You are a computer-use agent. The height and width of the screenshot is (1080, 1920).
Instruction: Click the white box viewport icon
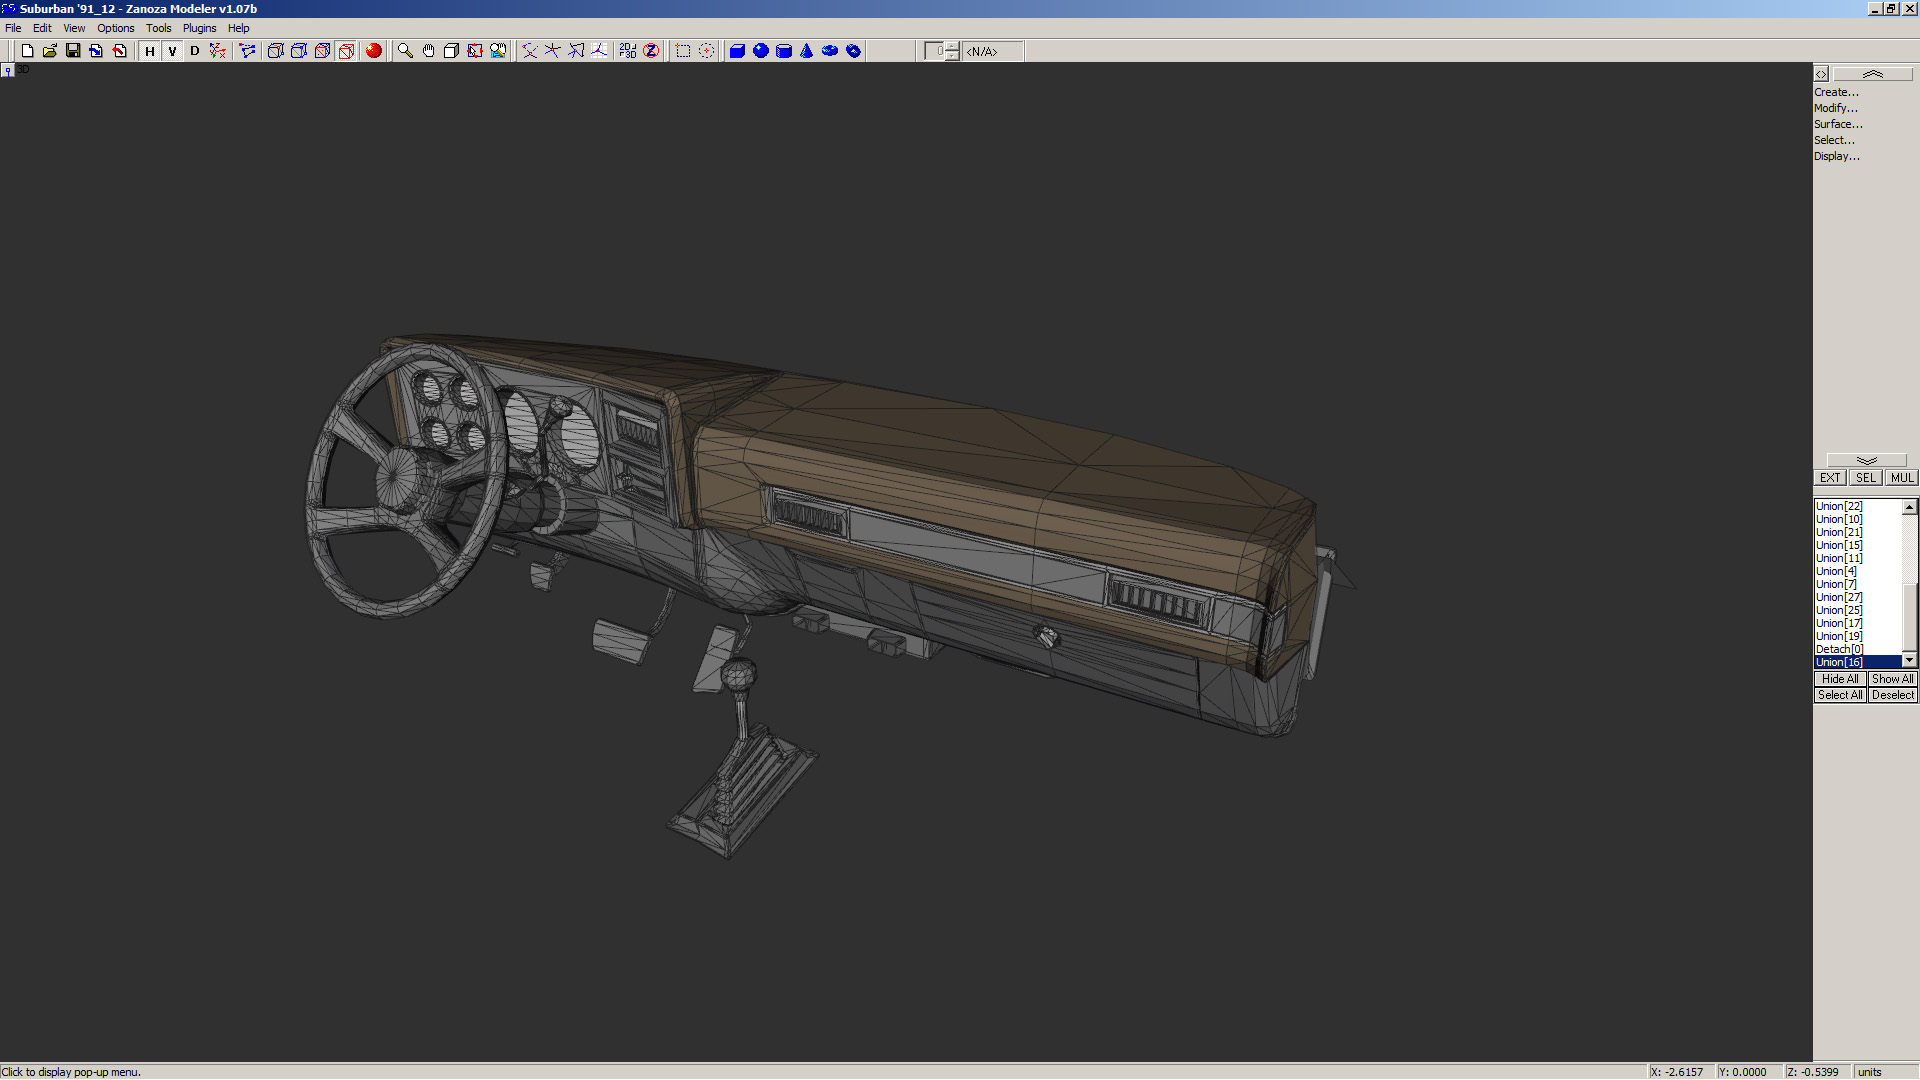coord(451,51)
